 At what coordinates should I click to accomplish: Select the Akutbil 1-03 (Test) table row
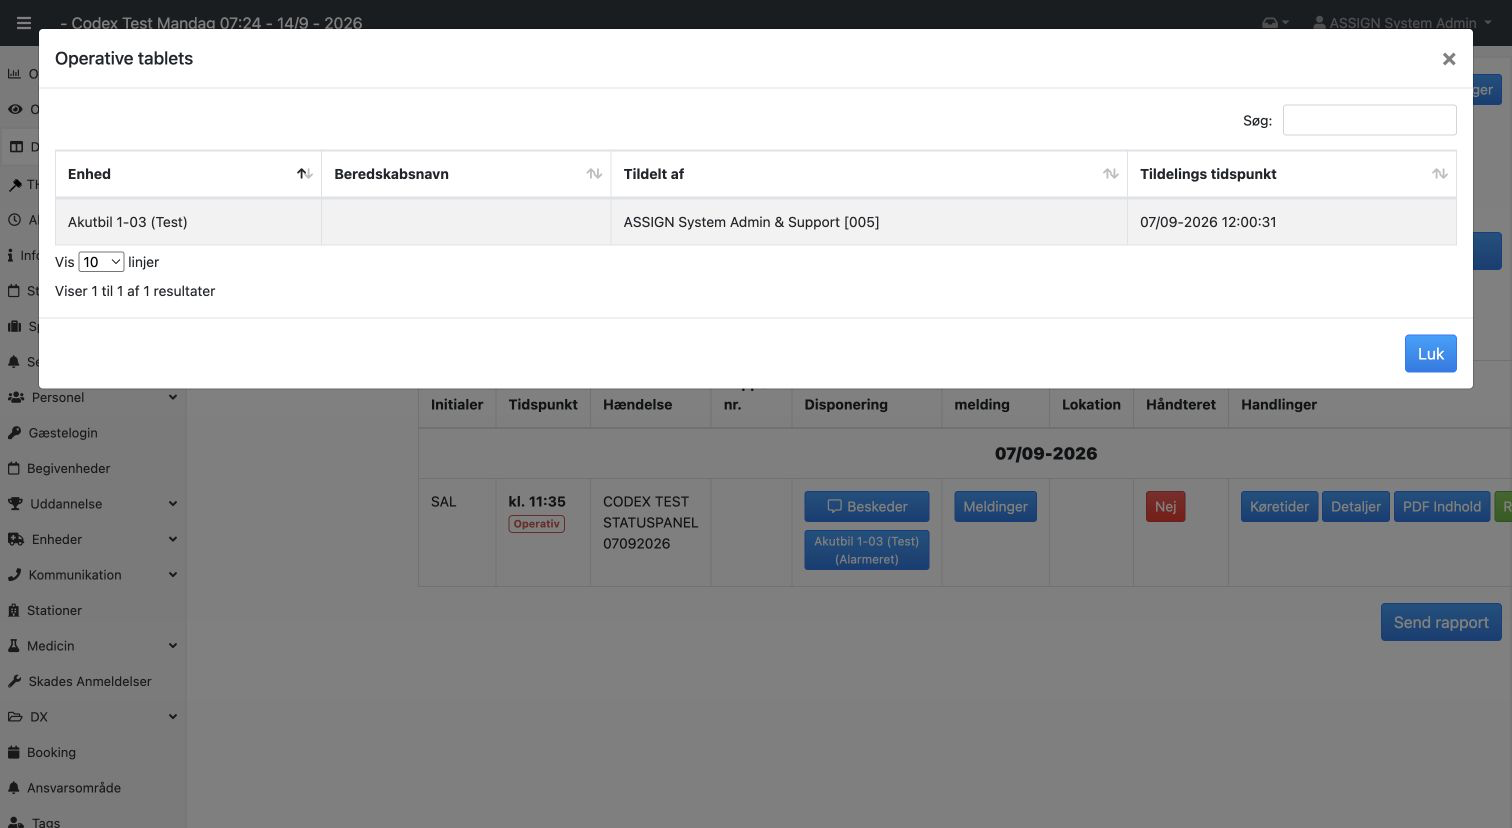coord(755,222)
